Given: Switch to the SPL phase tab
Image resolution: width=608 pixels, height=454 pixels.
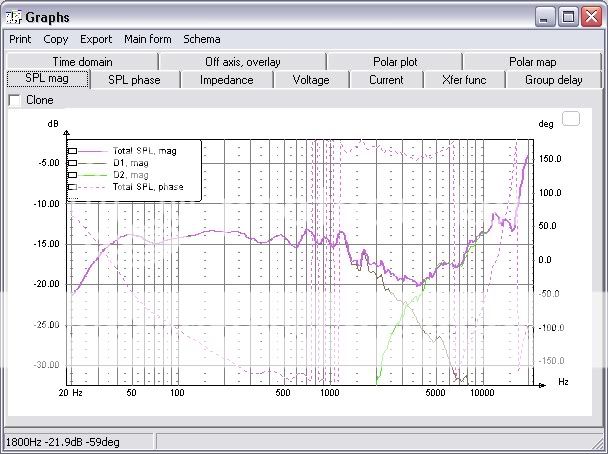Looking at the screenshot, I should point(134,80).
